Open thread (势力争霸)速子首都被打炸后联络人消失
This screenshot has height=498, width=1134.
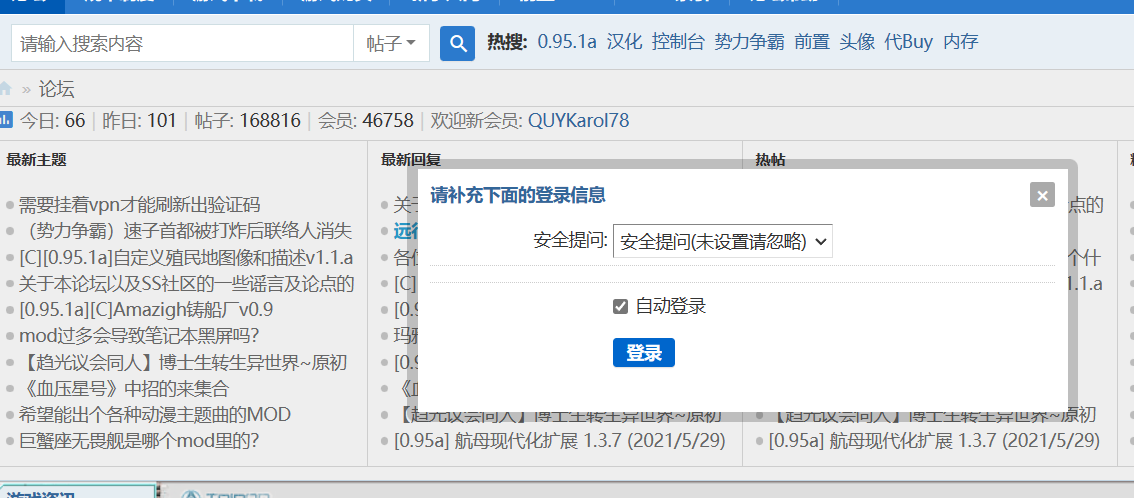[185, 231]
